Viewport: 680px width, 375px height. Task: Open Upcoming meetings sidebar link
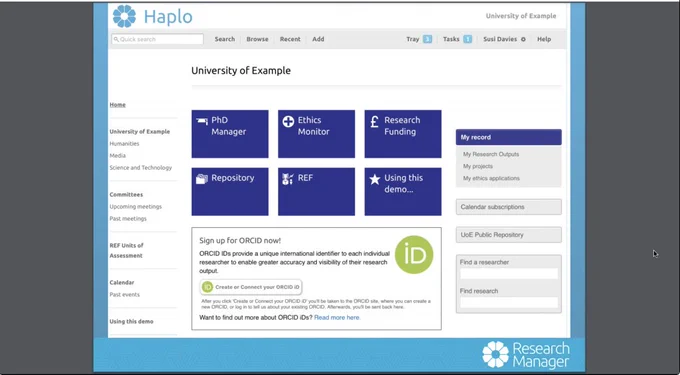135,207
